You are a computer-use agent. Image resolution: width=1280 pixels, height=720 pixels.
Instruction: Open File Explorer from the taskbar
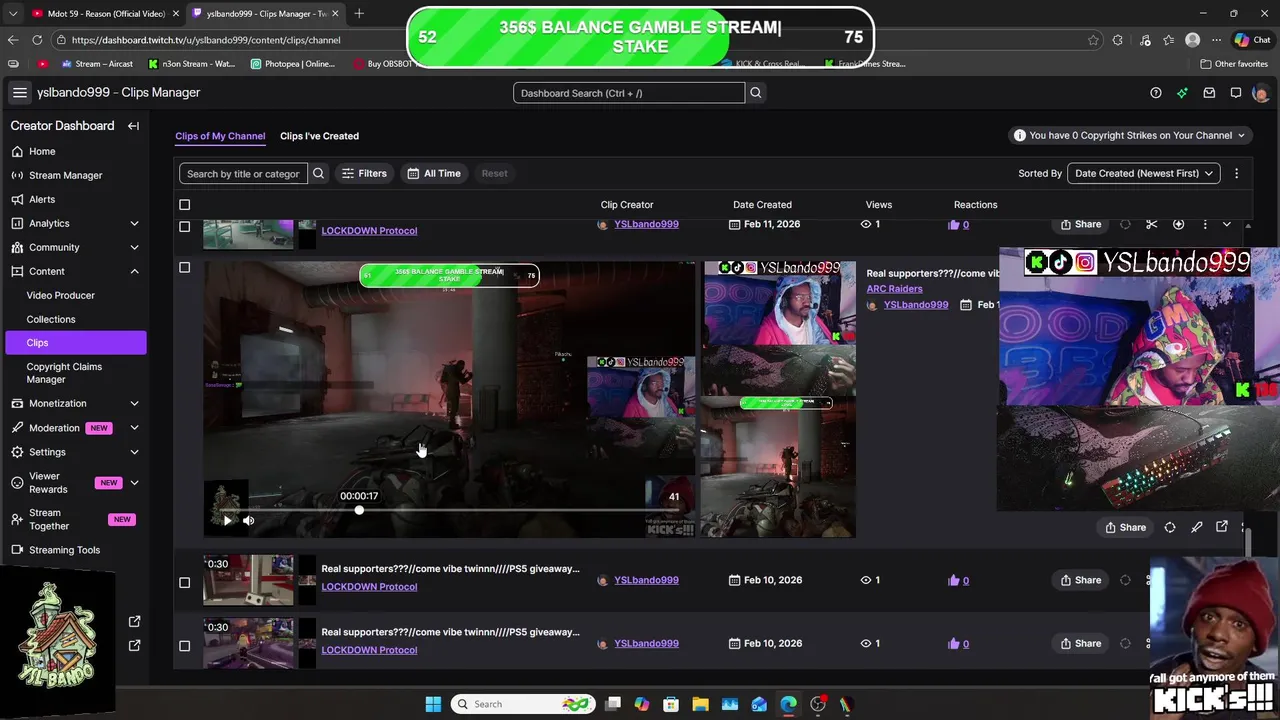pos(700,704)
